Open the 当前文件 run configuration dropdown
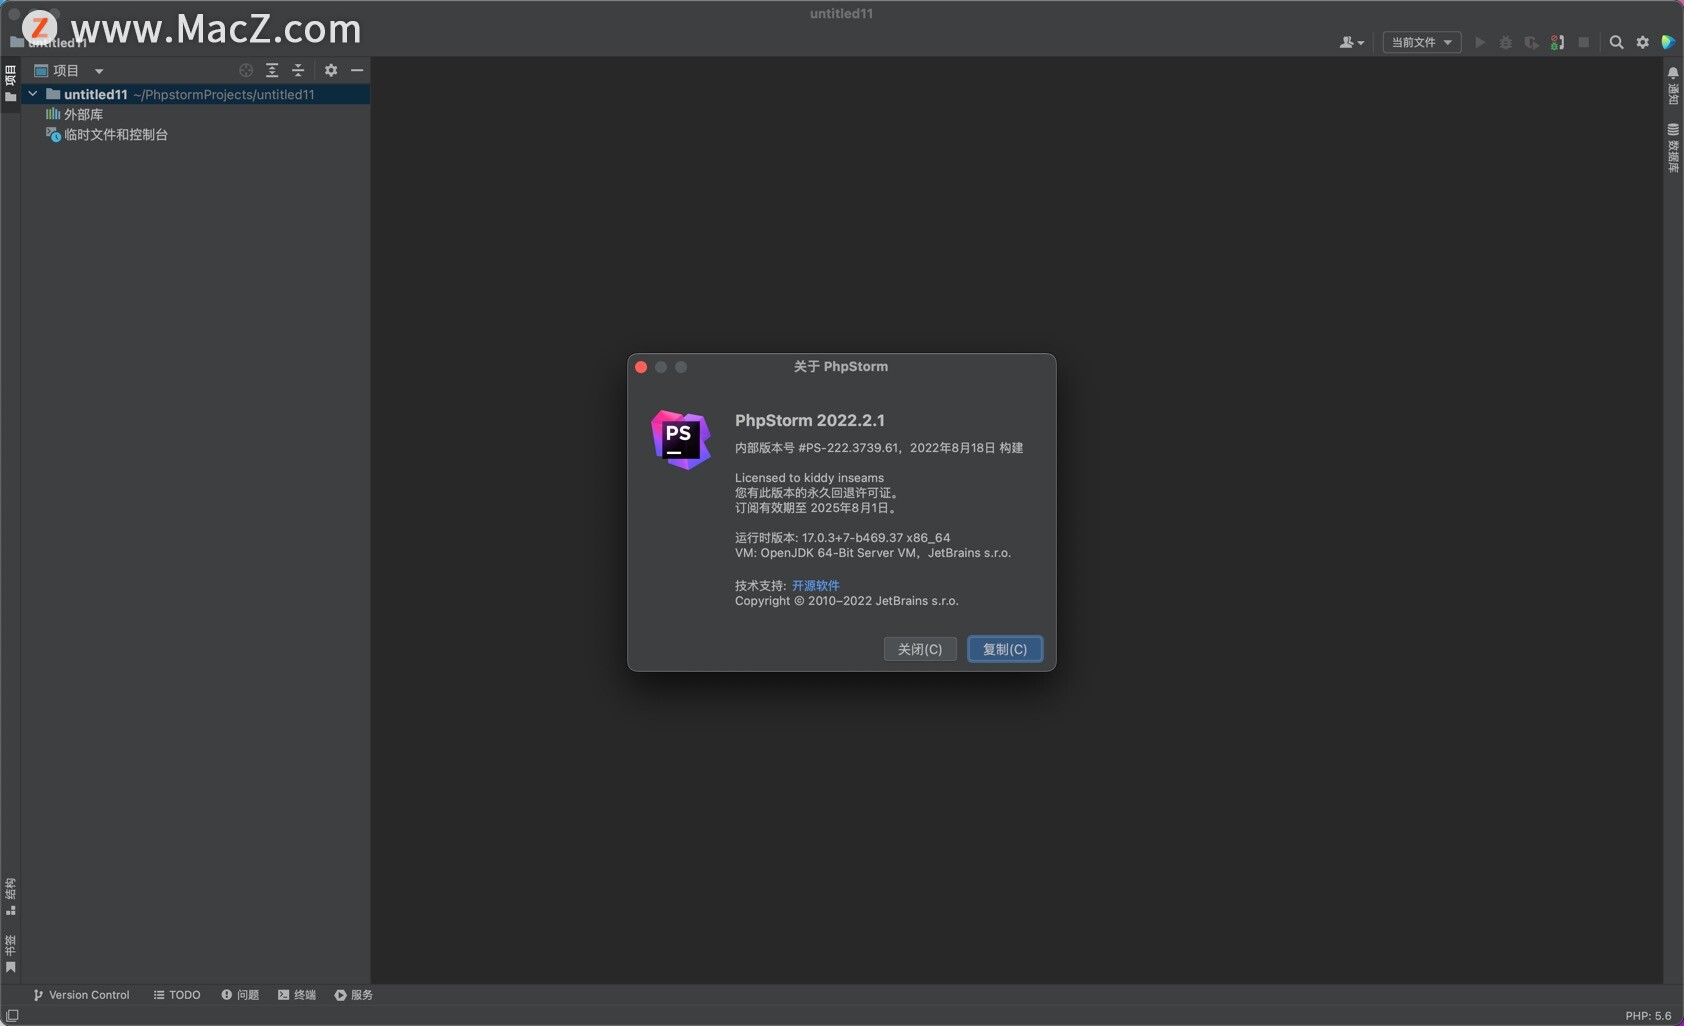 (1421, 42)
